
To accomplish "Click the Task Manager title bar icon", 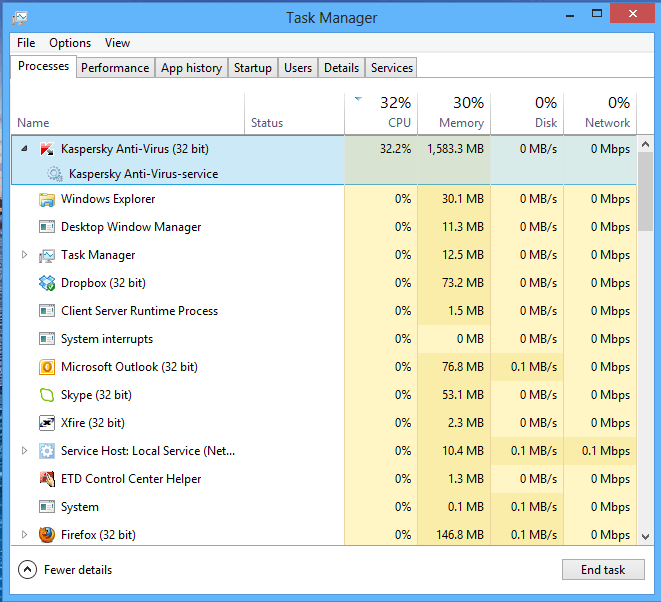I will click(x=20, y=18).
